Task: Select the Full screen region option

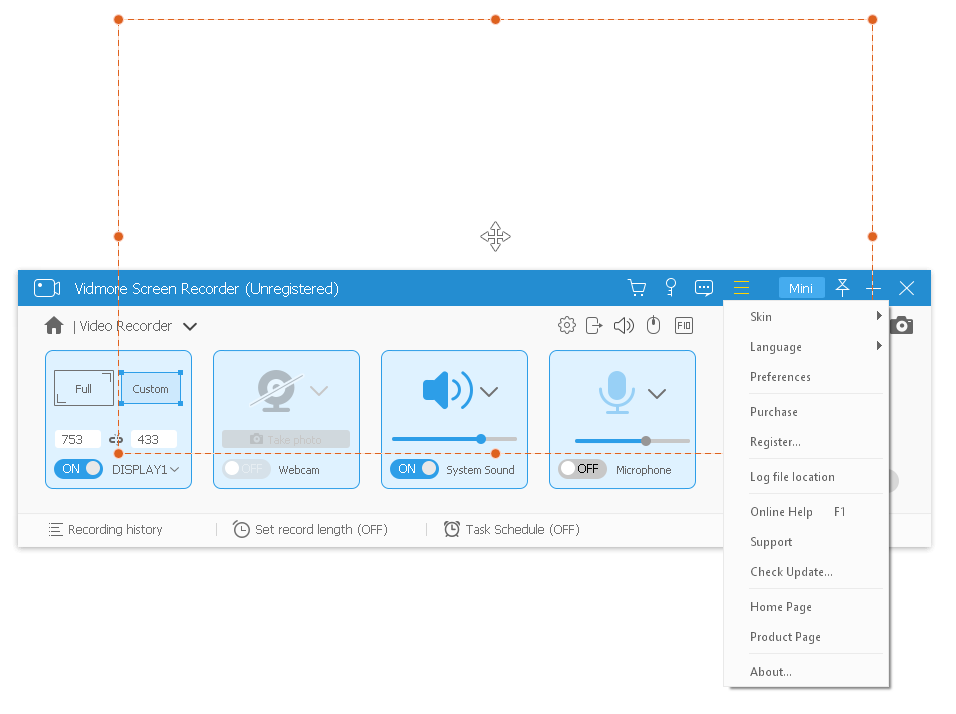Action: pos(84,388)
